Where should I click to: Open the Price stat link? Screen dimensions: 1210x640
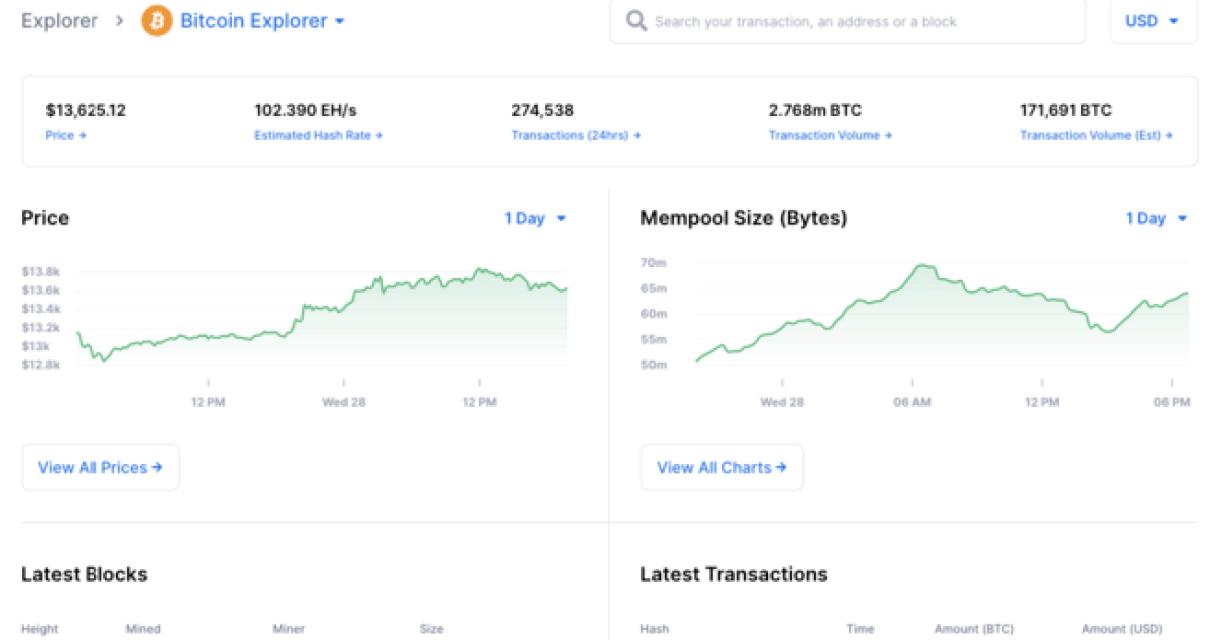click(x=66, y=135)
